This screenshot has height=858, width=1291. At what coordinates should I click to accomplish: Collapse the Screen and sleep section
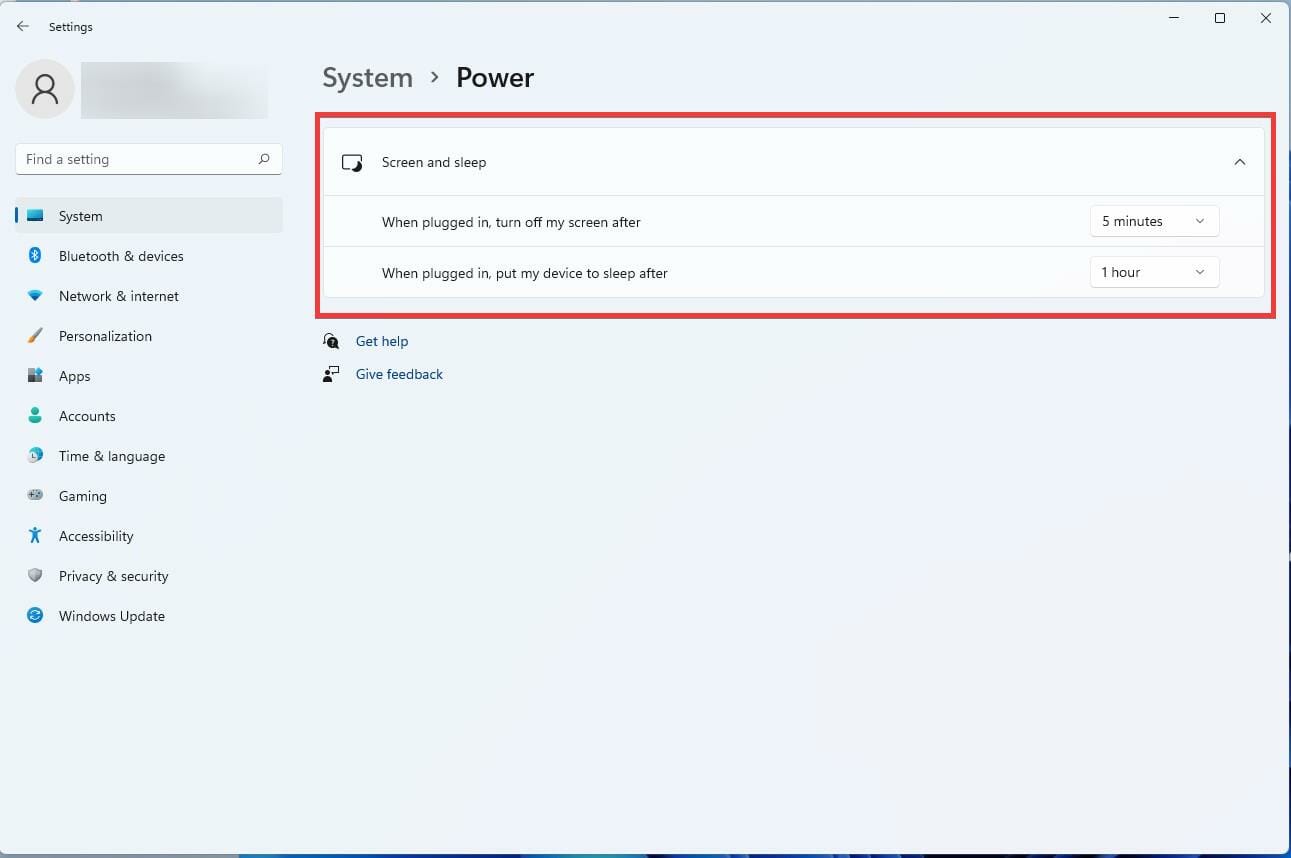1240,161
